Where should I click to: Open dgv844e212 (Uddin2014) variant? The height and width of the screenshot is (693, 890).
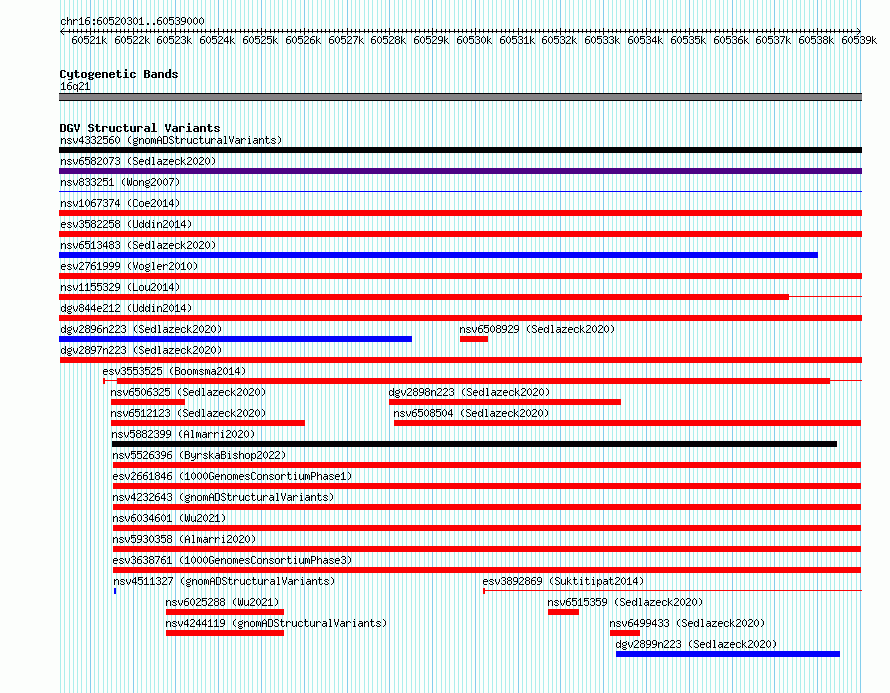[x=126, y=308]
